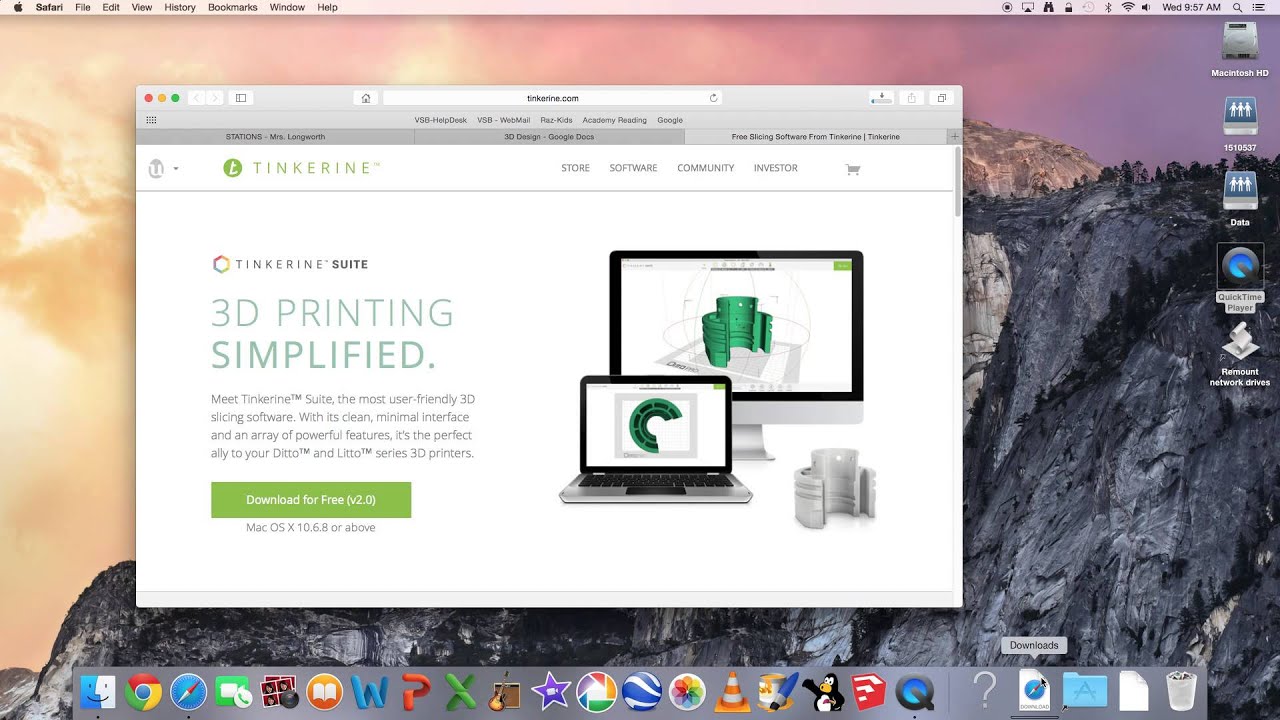This screenshot has height=720, width=1280.
Task: Open the VSB-HelpDesk bookmark
Action: [x=441, y=120]
